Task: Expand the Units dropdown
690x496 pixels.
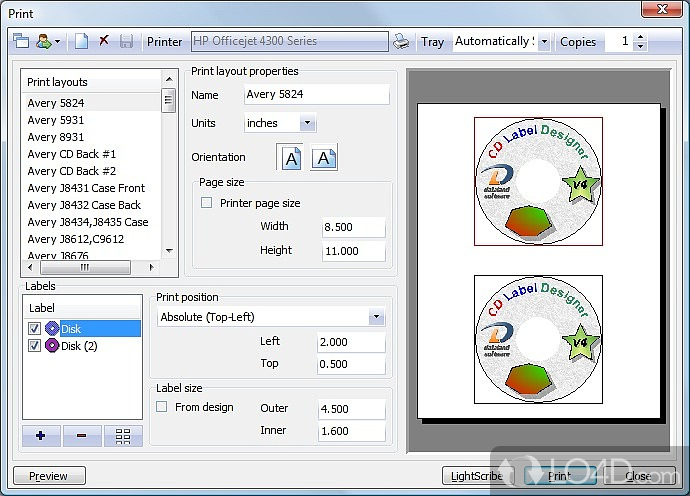Action: [x=306, y=123]
